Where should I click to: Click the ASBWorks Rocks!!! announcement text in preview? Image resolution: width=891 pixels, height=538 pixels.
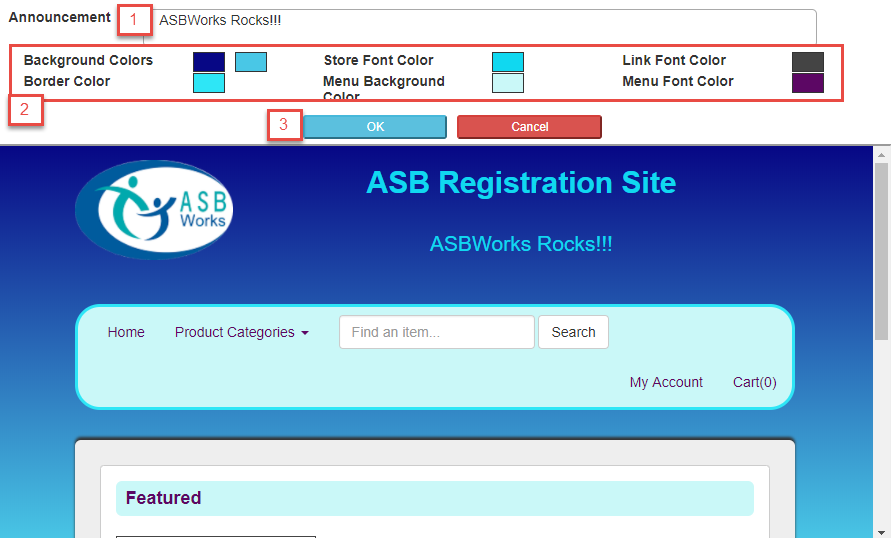tap(521, 244)
